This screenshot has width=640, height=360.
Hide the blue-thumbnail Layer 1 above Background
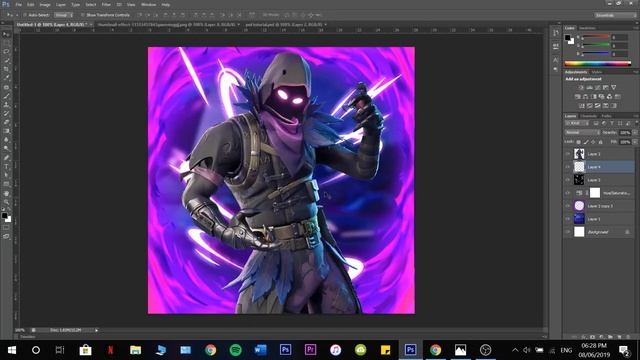567,219
